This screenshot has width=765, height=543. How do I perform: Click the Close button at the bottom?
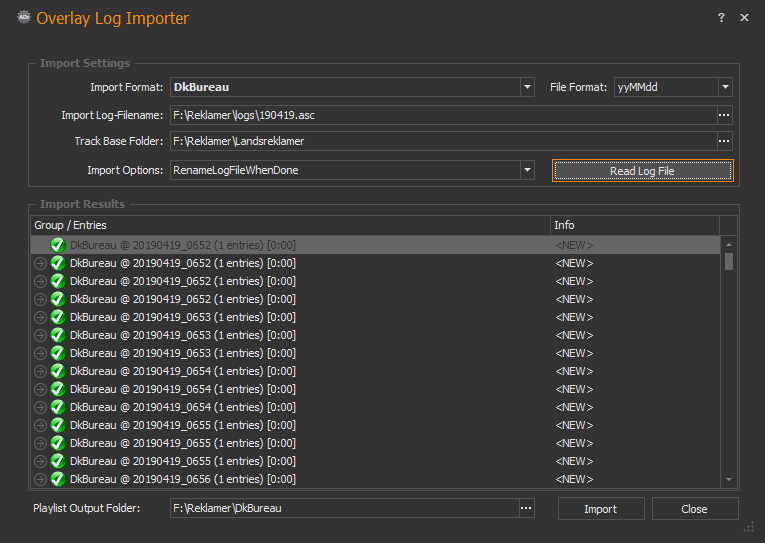pos(694,509)
